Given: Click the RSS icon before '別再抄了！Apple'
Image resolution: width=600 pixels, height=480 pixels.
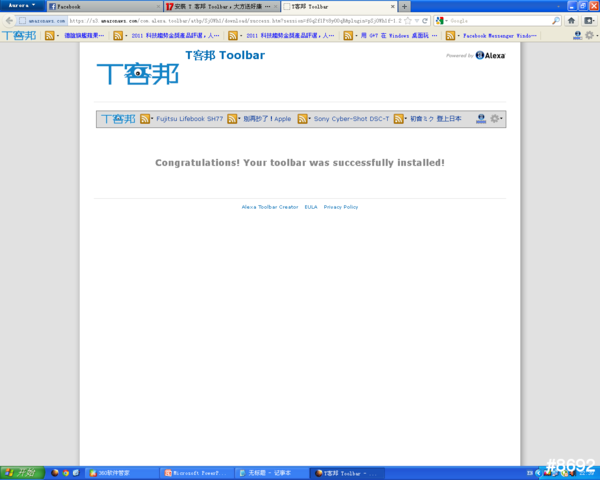Looking at the screenshot, I should click(232, 119).
